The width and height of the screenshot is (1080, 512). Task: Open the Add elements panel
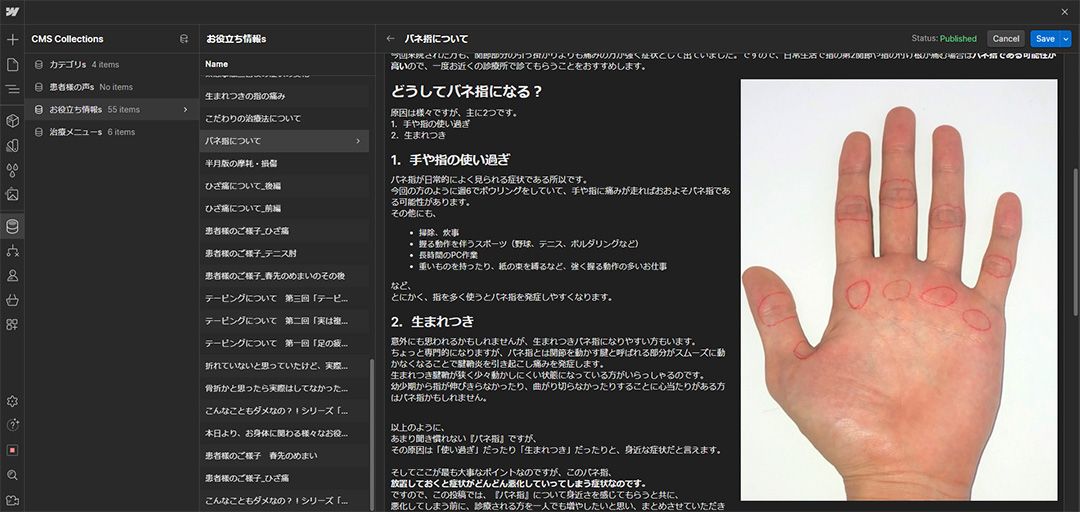[12, 40]
